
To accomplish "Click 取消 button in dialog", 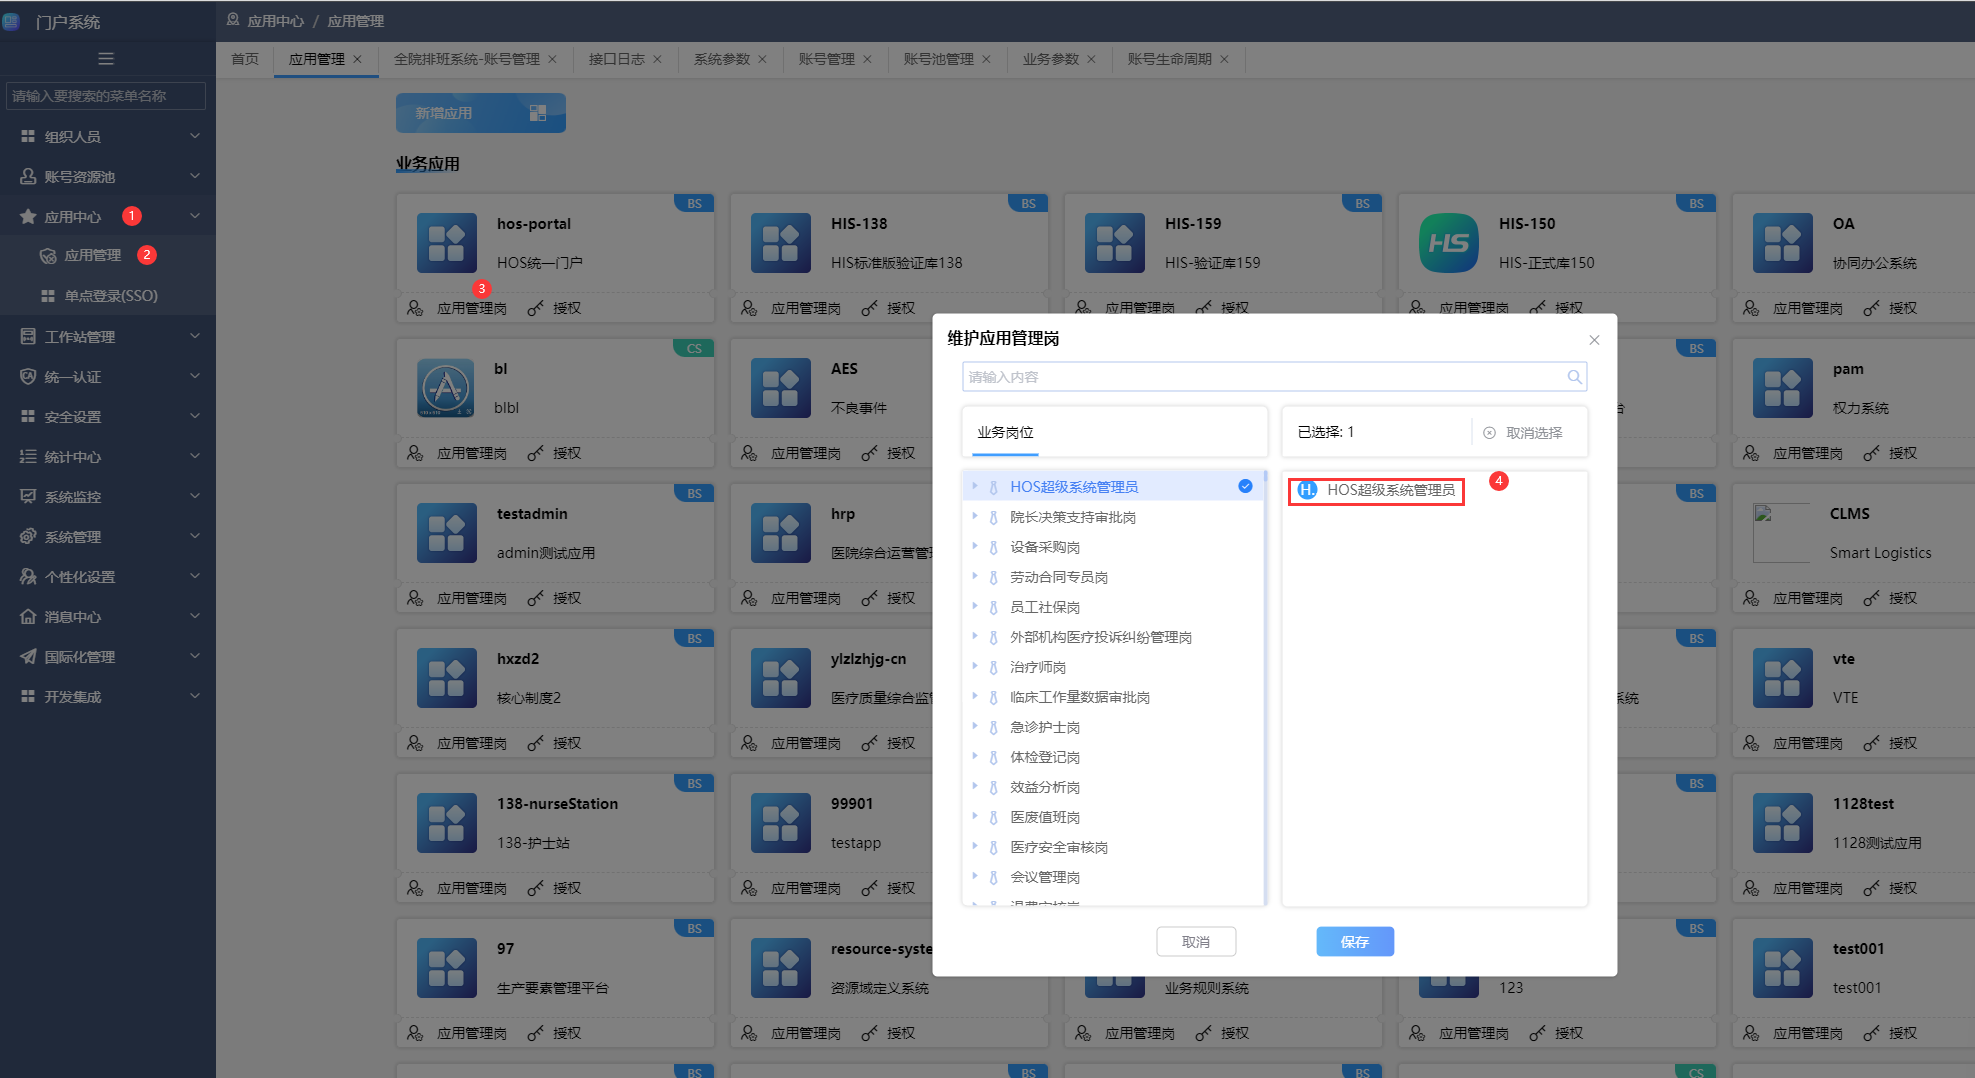I will [1196, 942].
